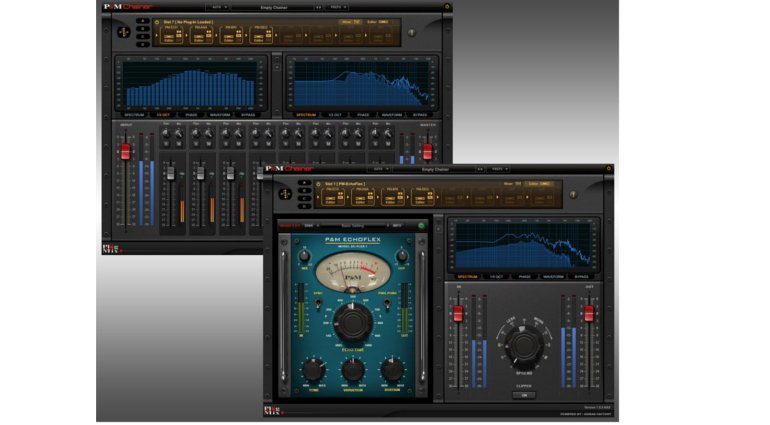Open Empty Chainer preset menu in back window
The width and height of the screenshot is (770, 425).
273,7
